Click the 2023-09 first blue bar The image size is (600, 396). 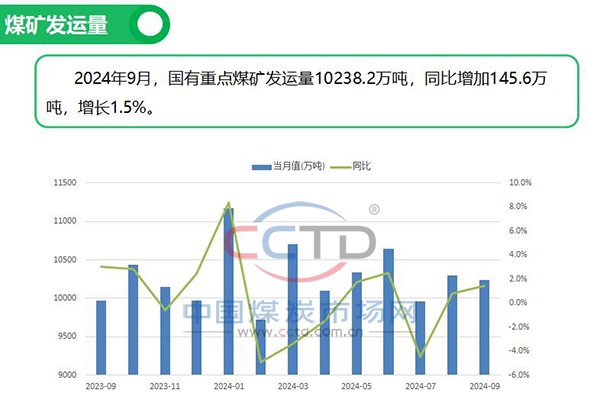click(x=101, y=337)
